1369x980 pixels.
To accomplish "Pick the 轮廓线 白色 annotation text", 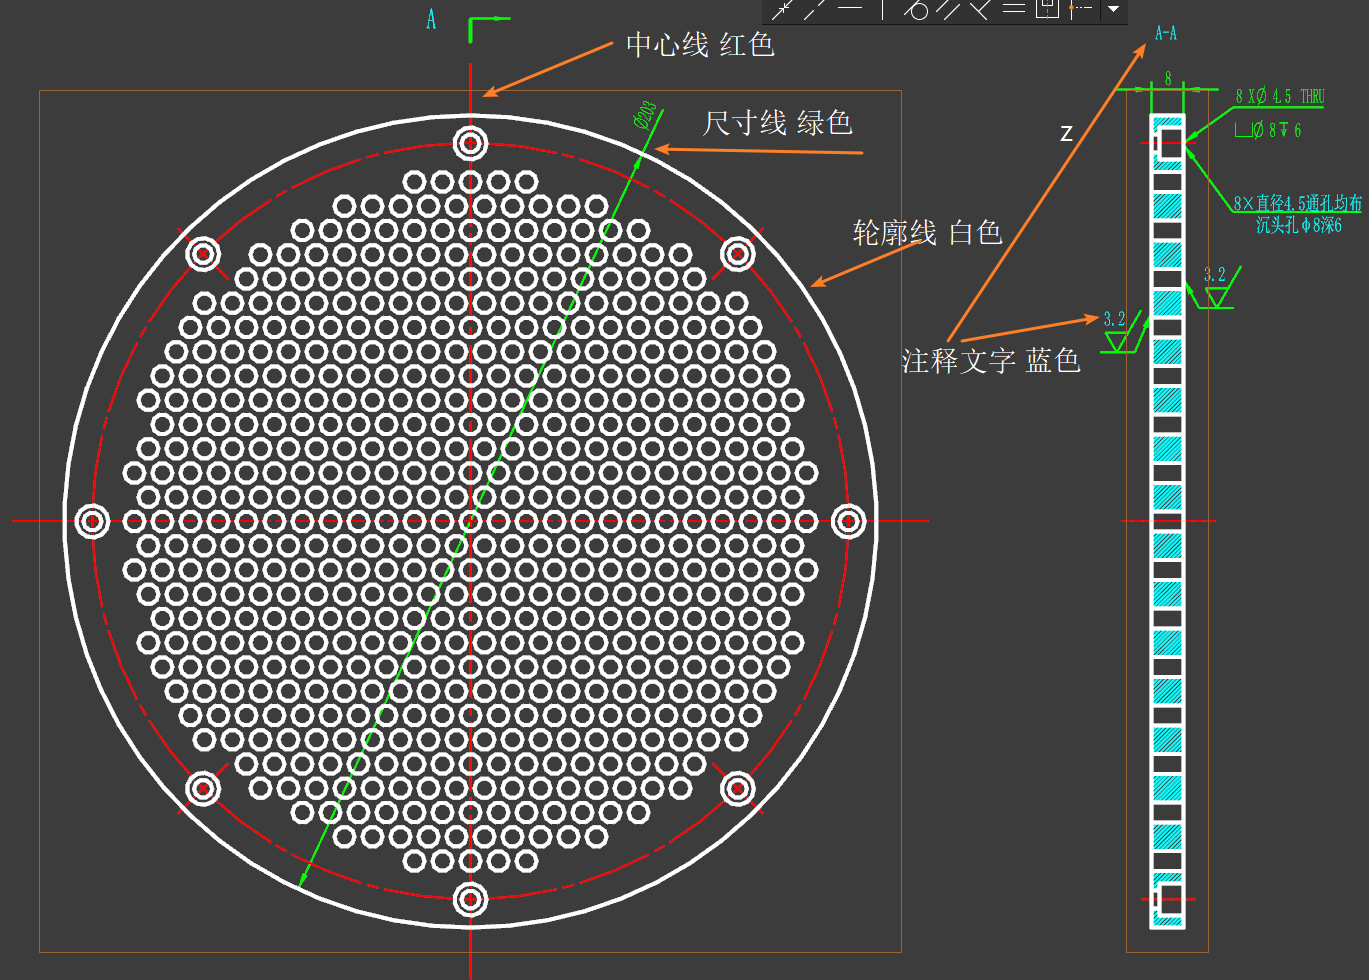I will (927, 233).
